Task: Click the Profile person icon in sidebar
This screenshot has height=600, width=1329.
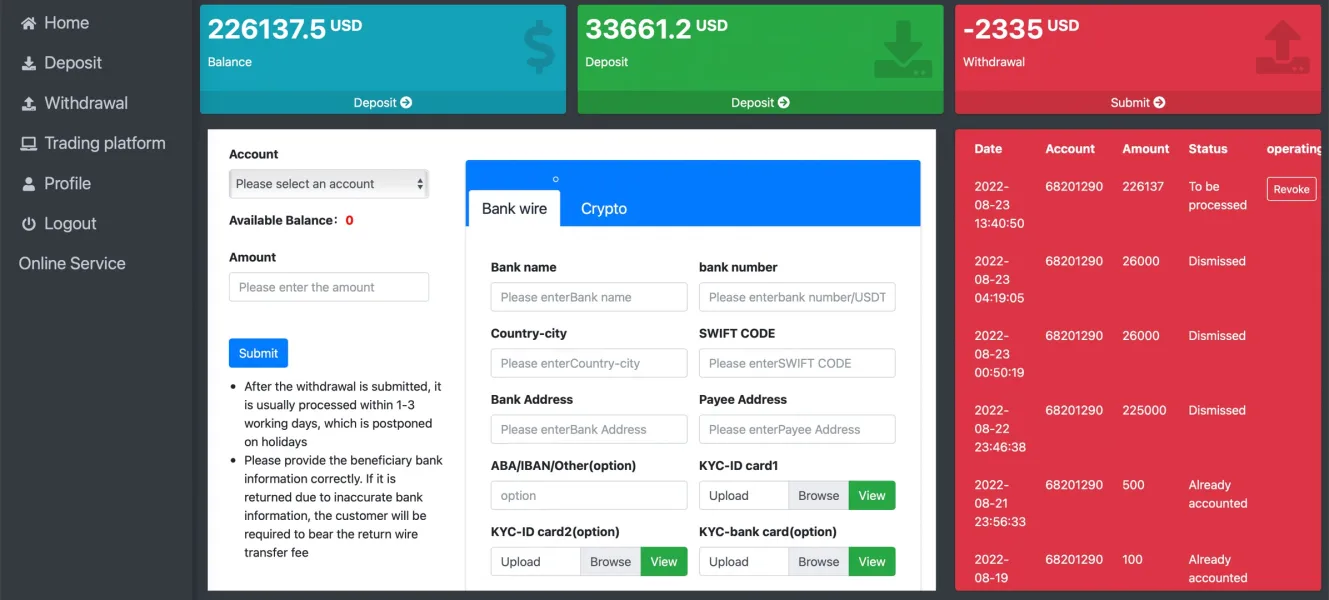Action: click(x=28, y=184)
